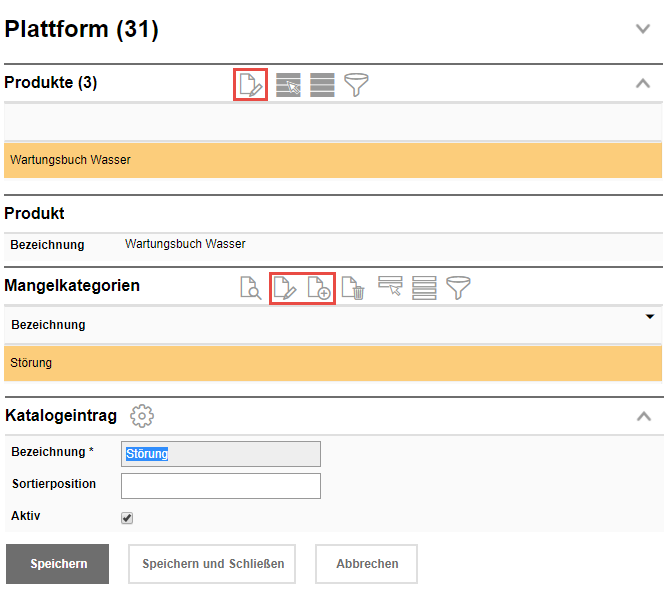Screen dimensions: 668x590
Task: Click view details magnifier in Mangelkategorien
Action: [x=250, y=288]
